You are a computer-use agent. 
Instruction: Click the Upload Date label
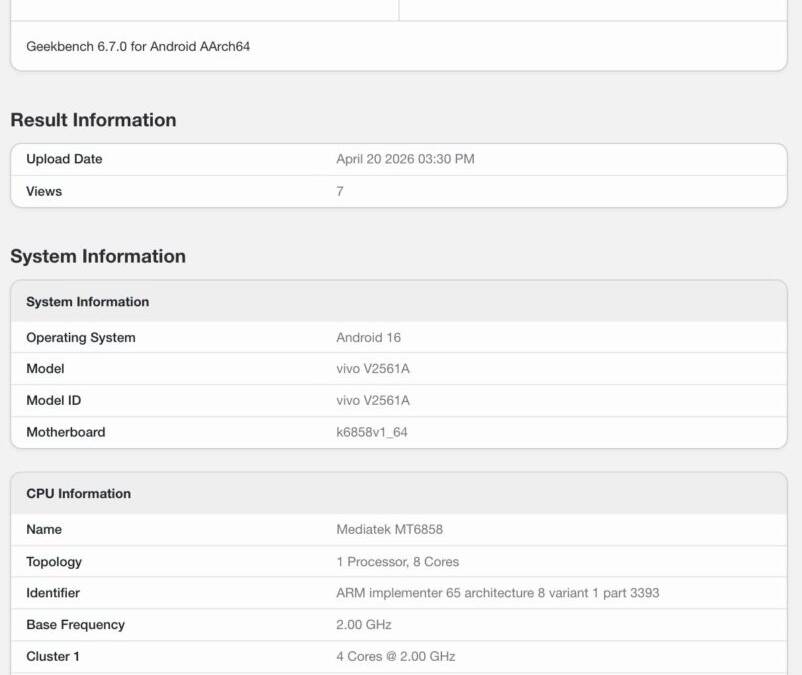[64, 159]
